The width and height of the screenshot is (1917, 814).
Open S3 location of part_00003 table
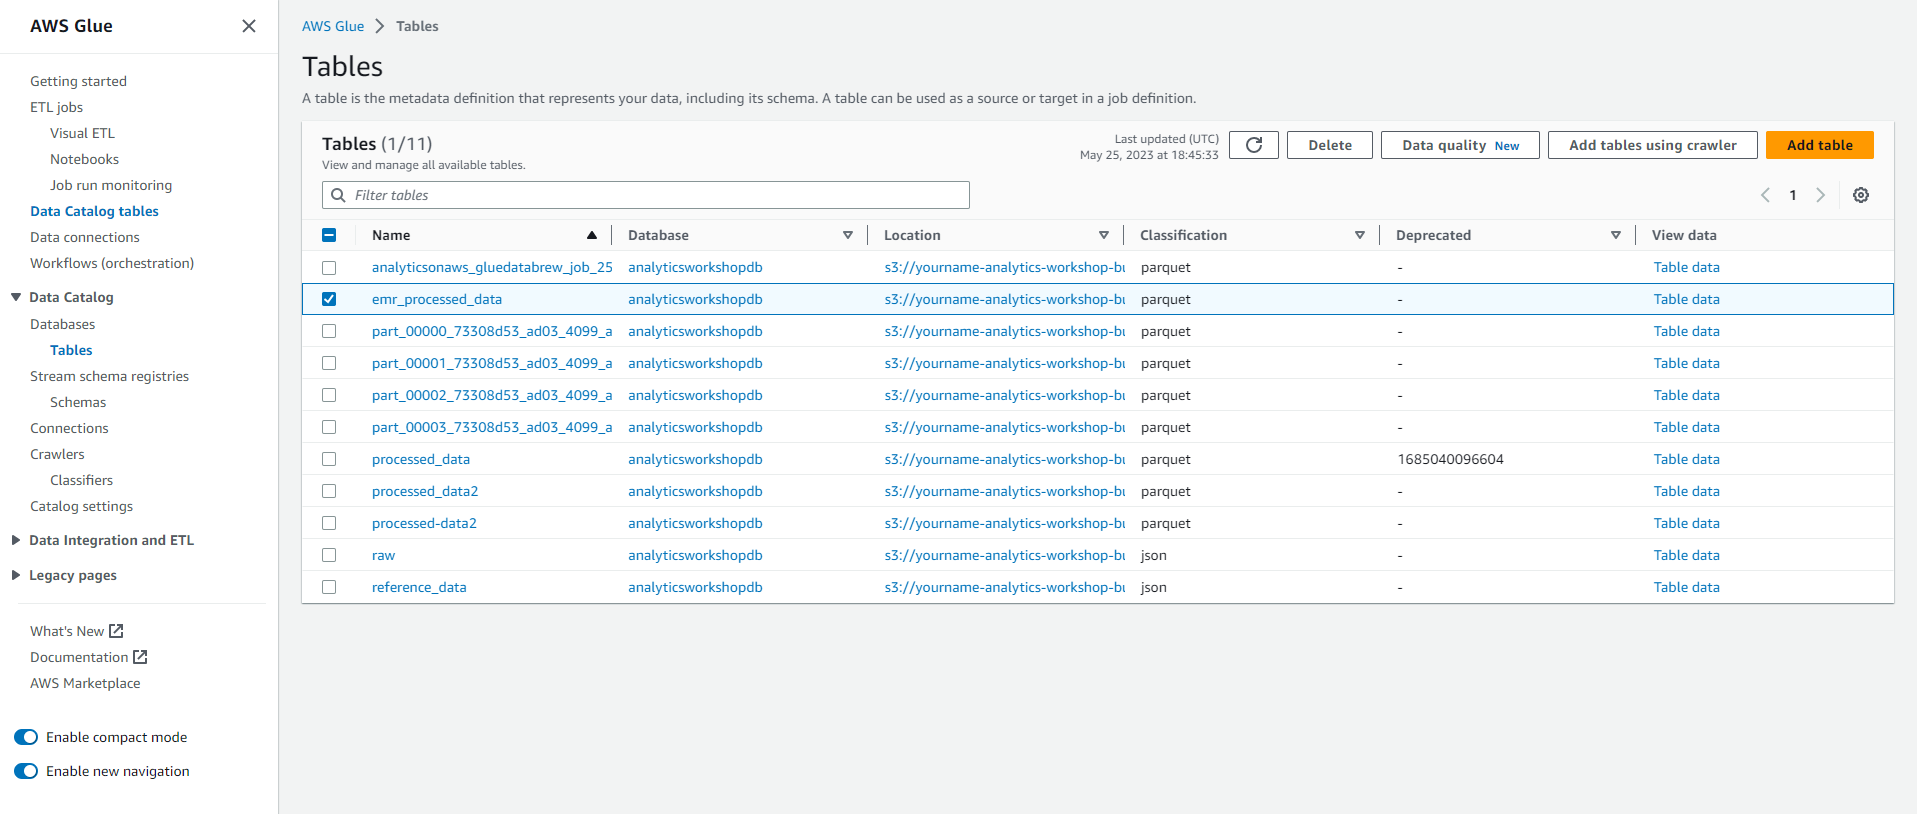[x=1004, y=427]
